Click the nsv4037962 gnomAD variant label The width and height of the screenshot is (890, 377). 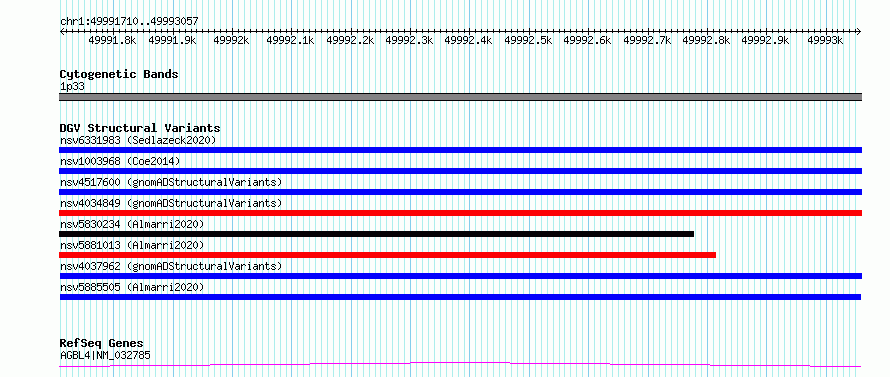[171, 266]
